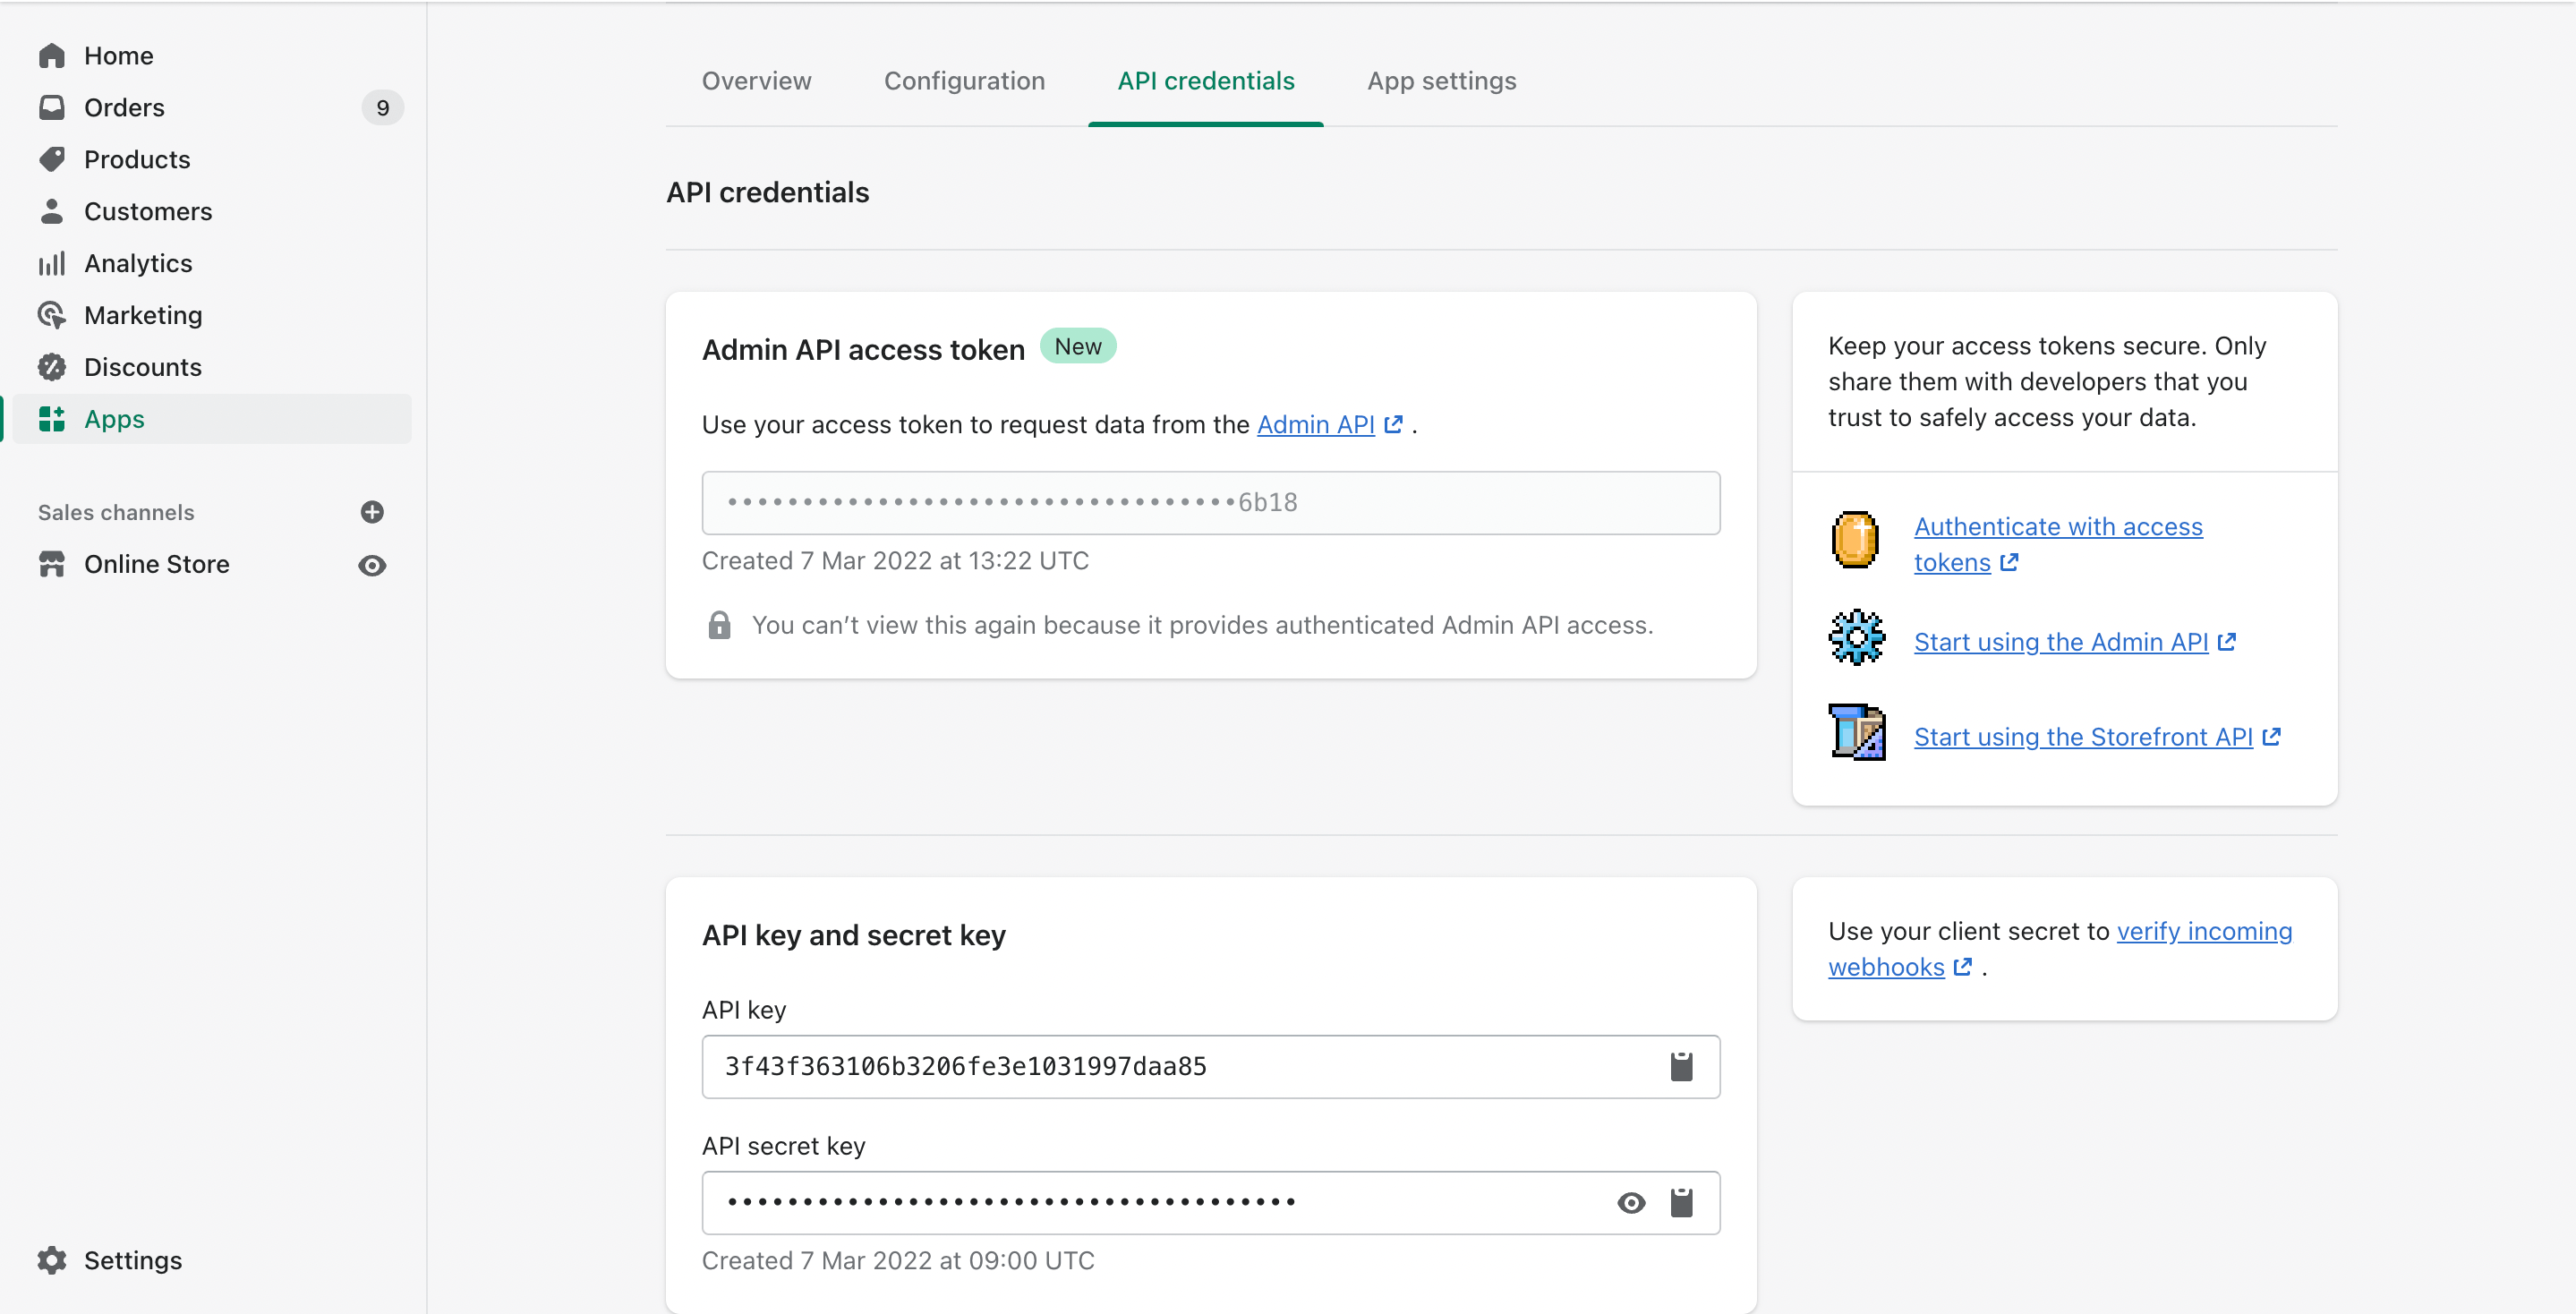Open the Products section
The image size is (2576, 1314).
click(137, 160)
